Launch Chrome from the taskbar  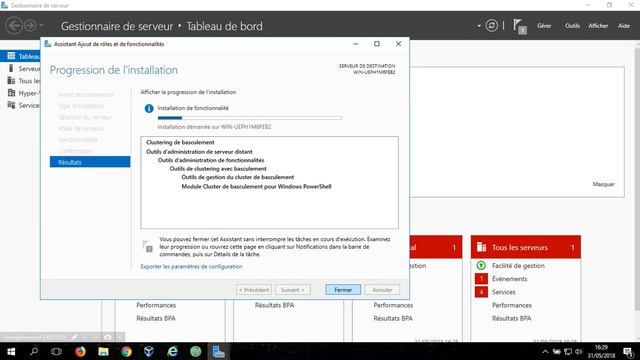[x=126, y=351]
